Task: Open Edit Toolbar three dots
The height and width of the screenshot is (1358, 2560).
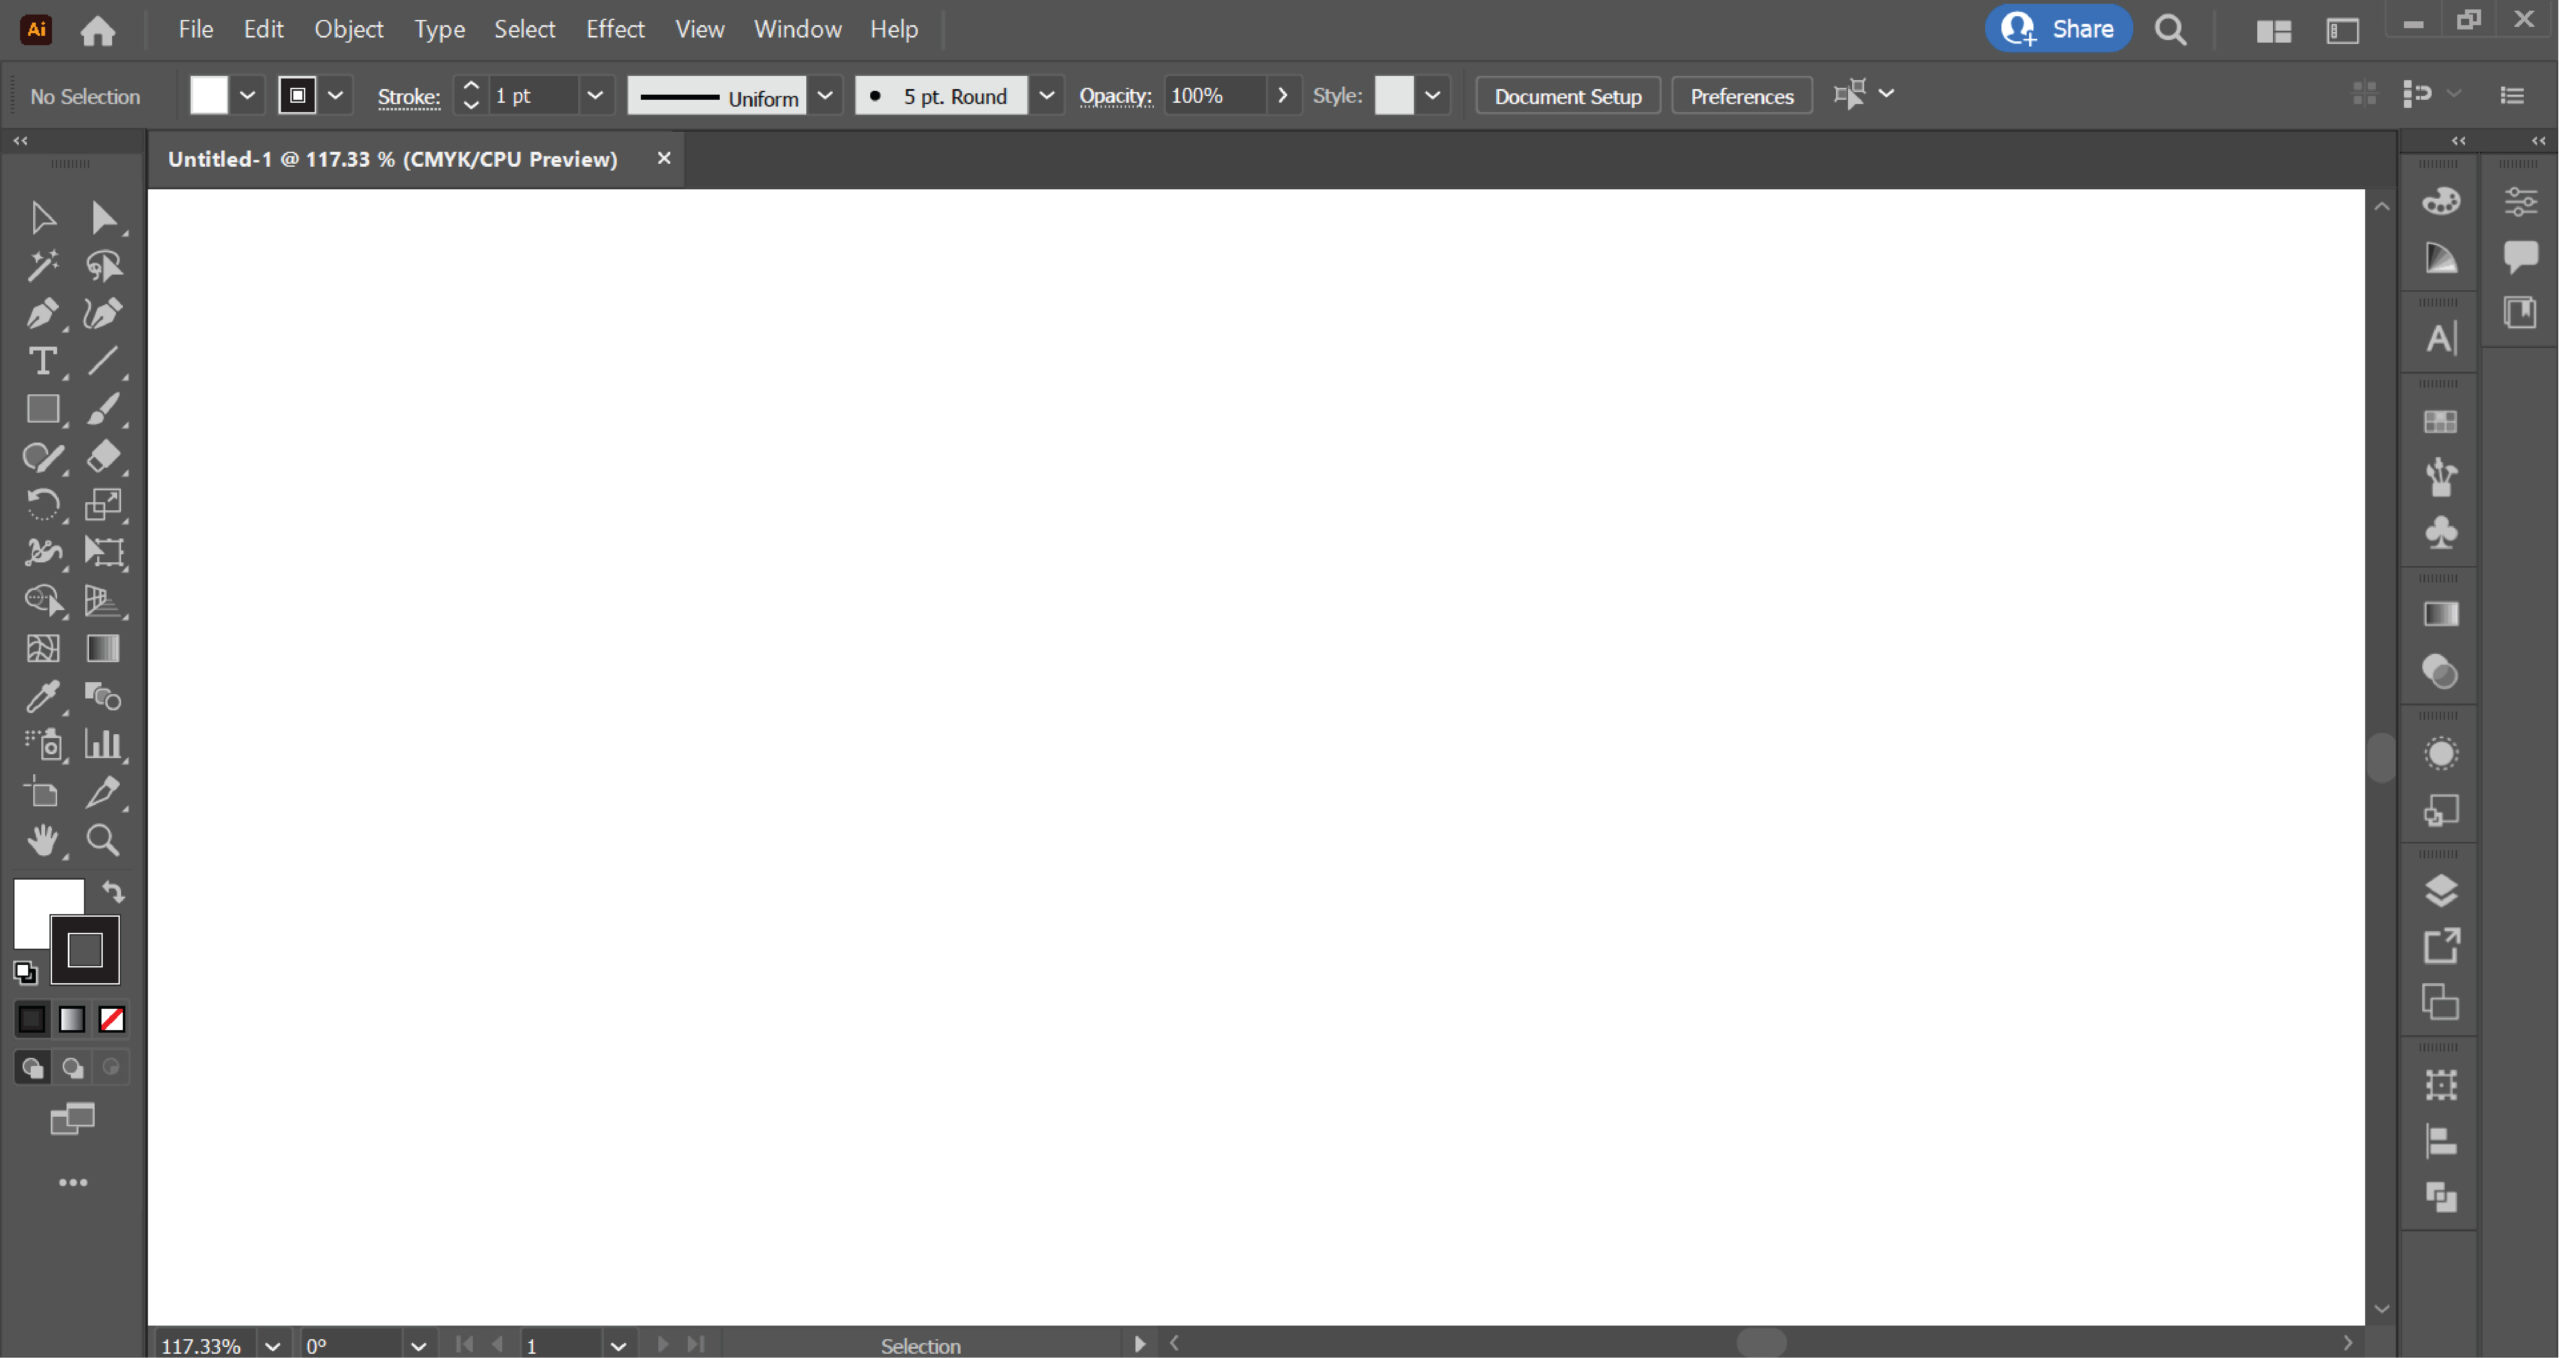Action: 73,1183
